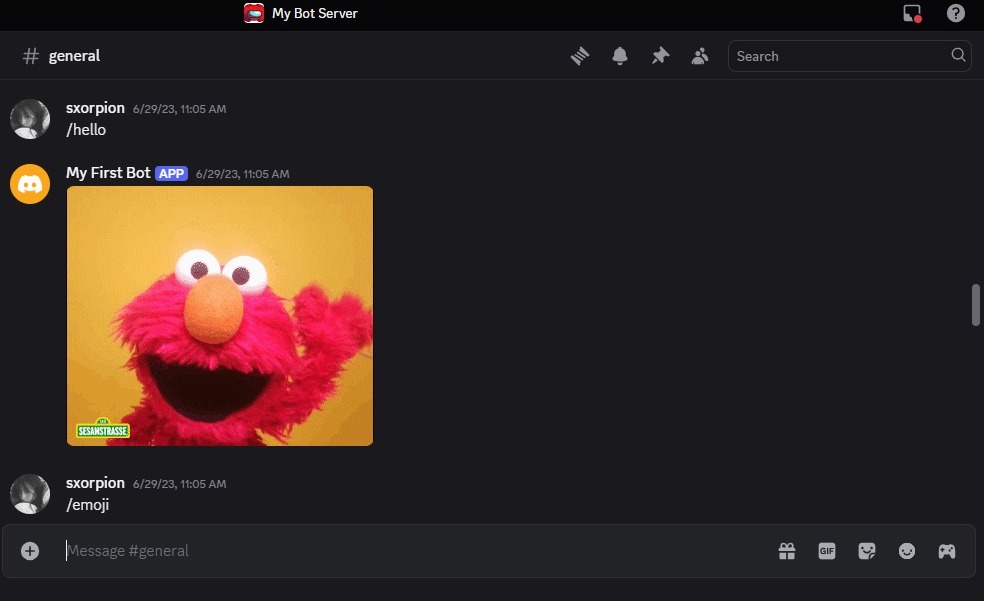The width and height of the screenshot is (984, 601).
Task: Open the Threads panel icon
Action: pyautogui.click(x=580, y=56)
